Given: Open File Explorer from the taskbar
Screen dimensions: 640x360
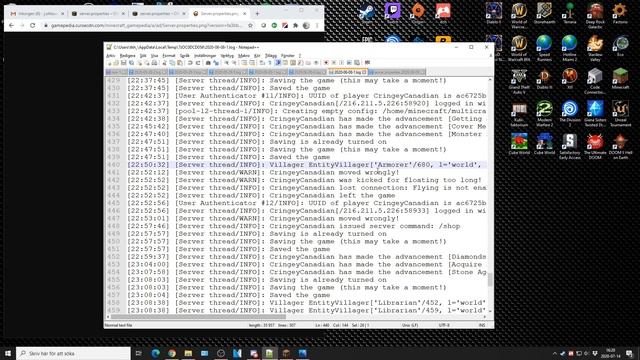Looking at the screenshot, I should 188,353.
